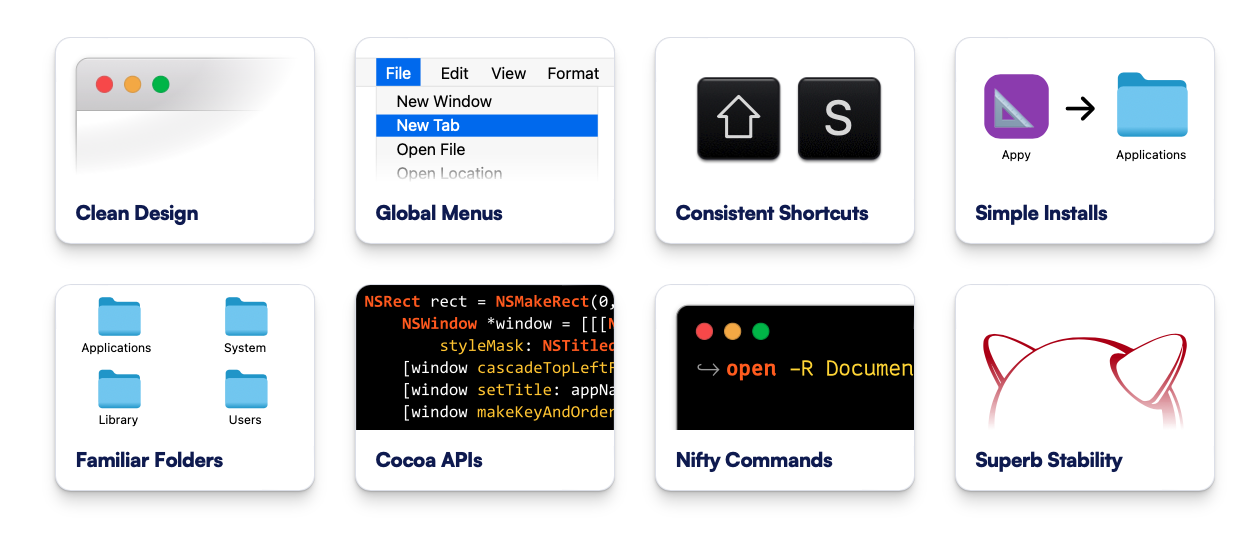Click the arrow between Appy and Applications
The width and height of the screenshot is (1248, 539).
point(1081,107)
